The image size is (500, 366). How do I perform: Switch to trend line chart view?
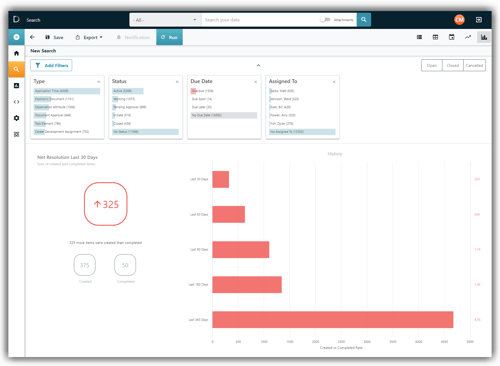[468, 37]
